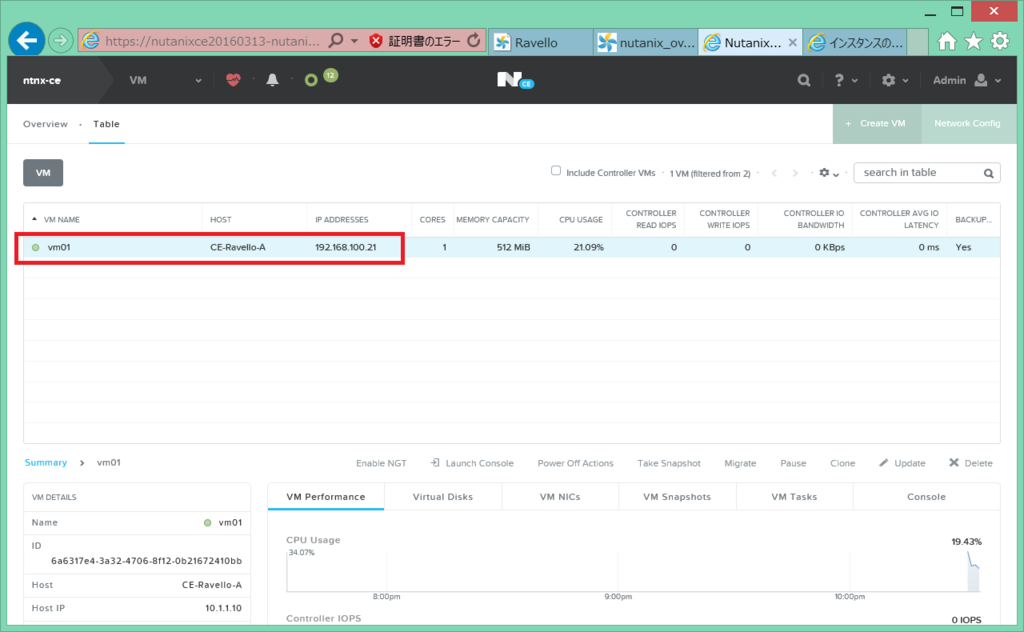Screen dimensions: 1024x632
Task: Click the browser URL address field
Action: click(212, 41)
